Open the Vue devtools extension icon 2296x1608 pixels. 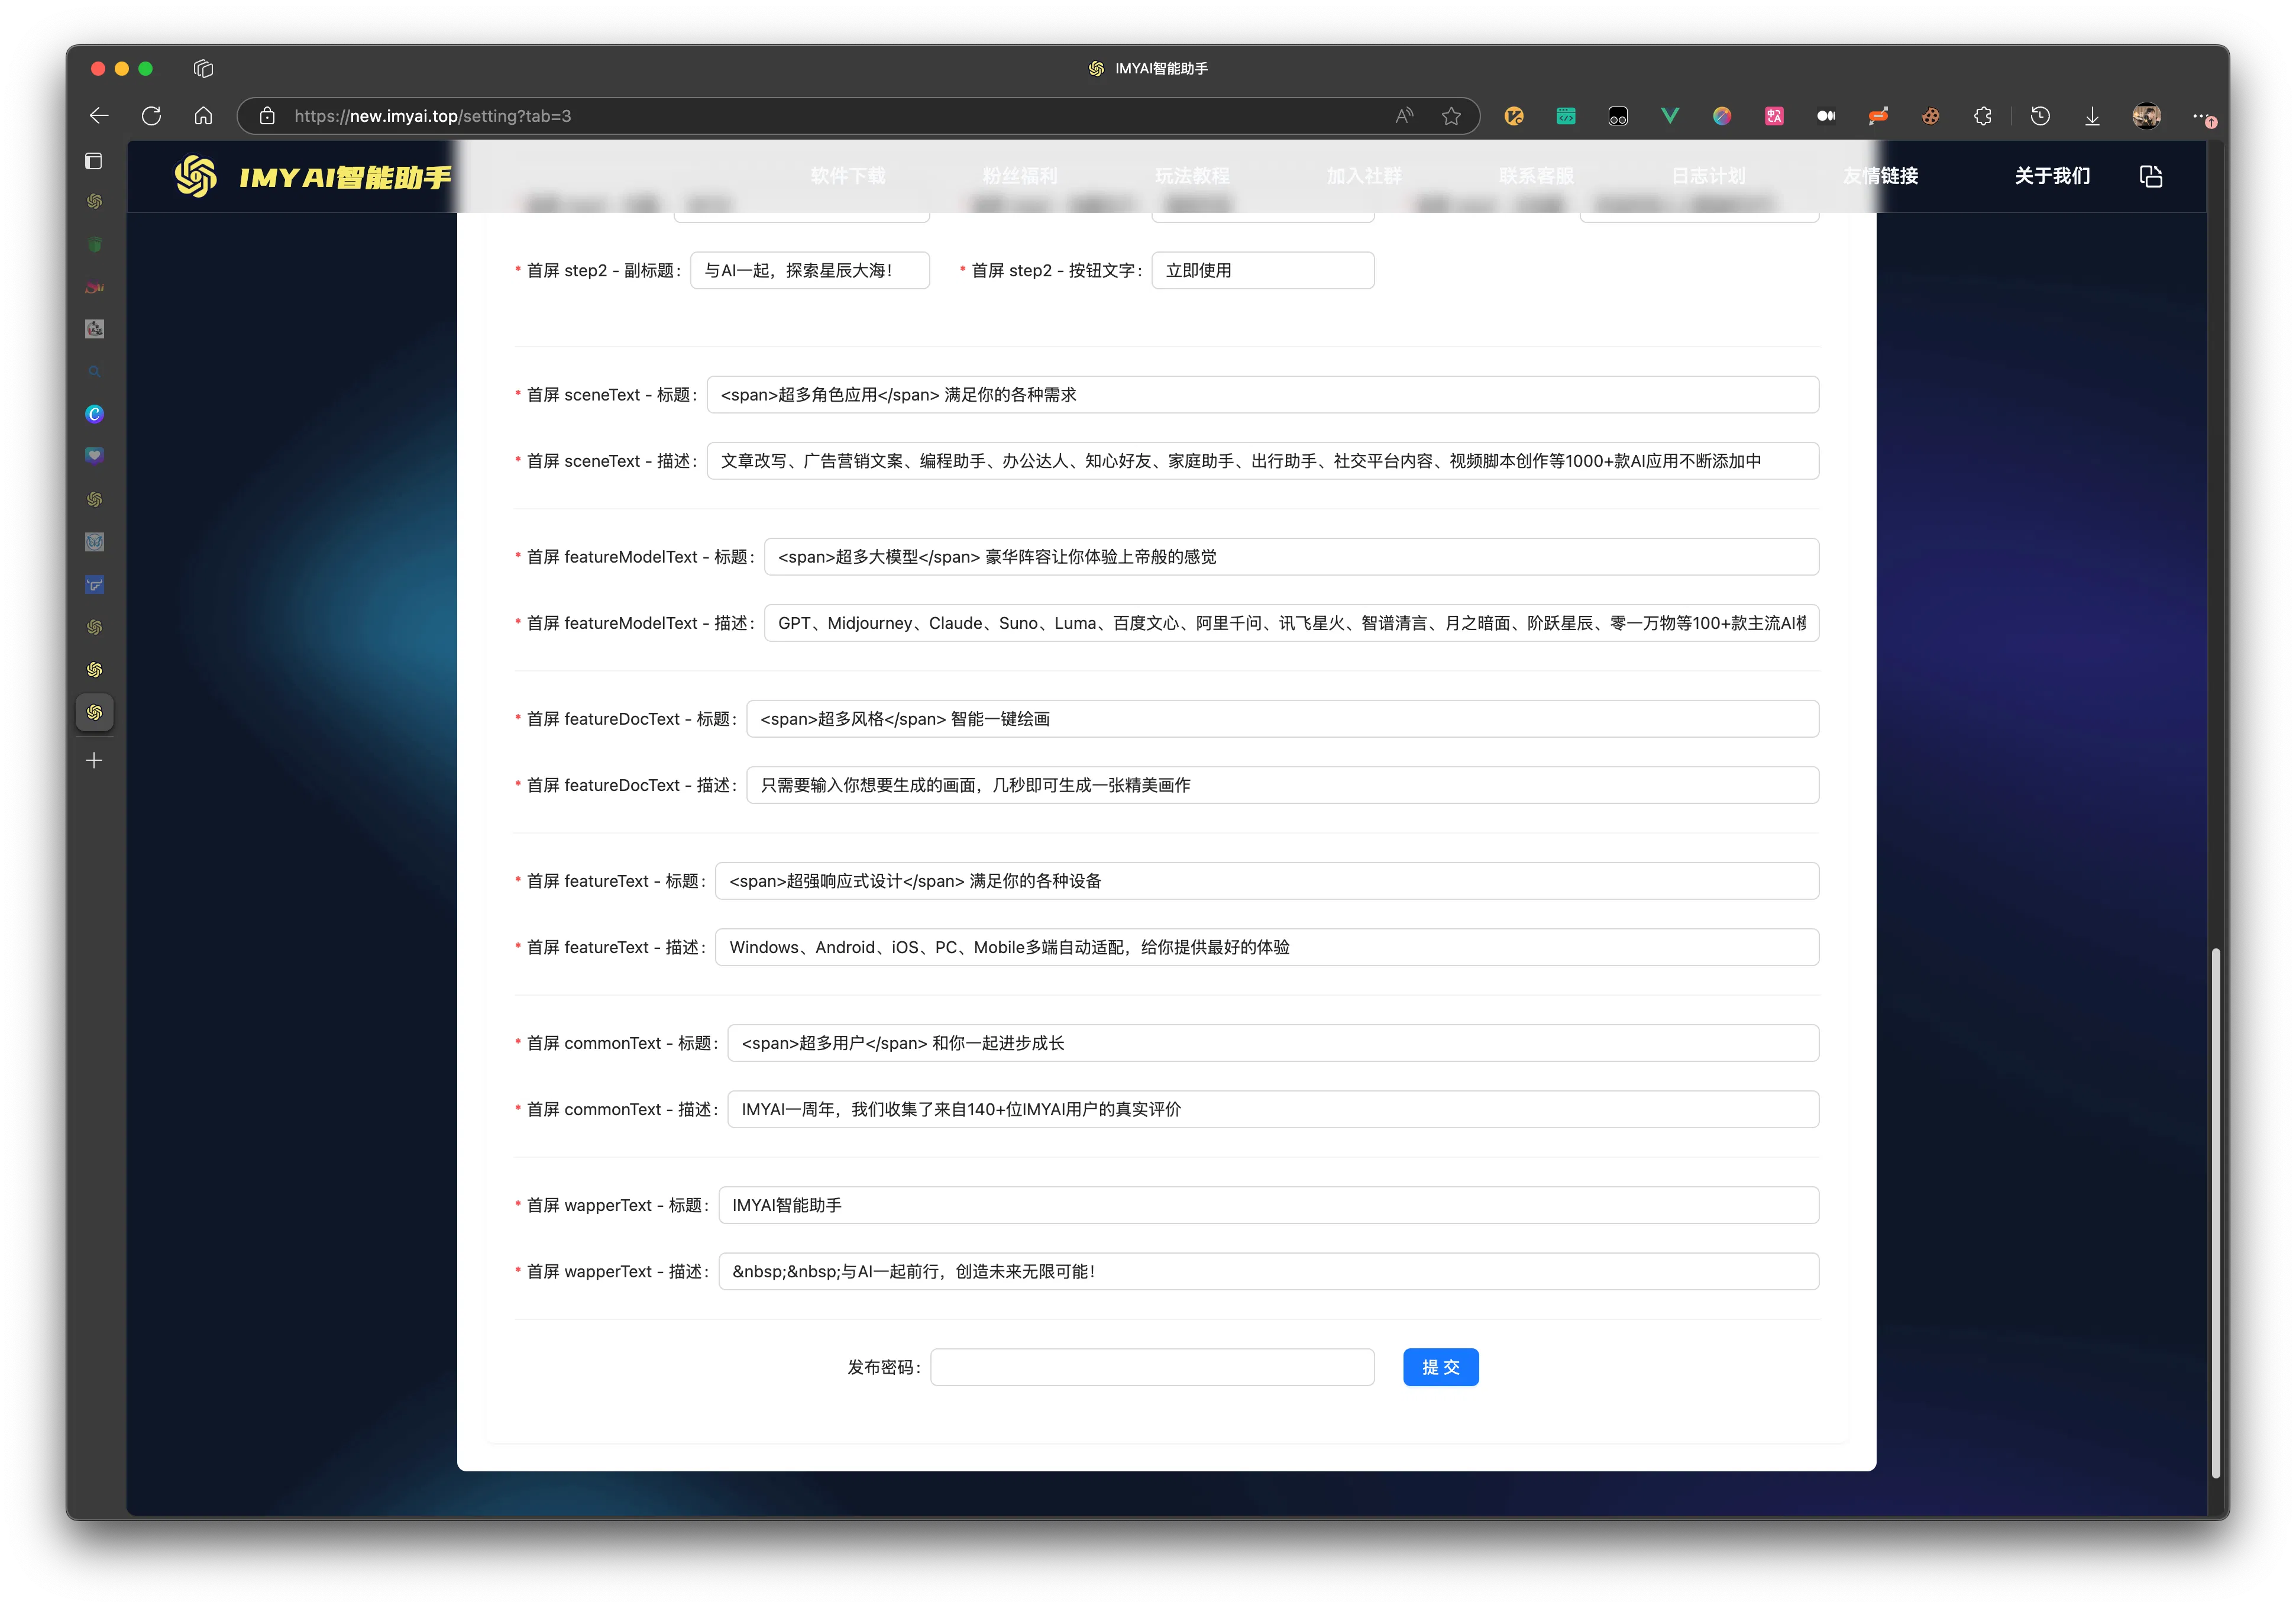tap(1670, 116)
